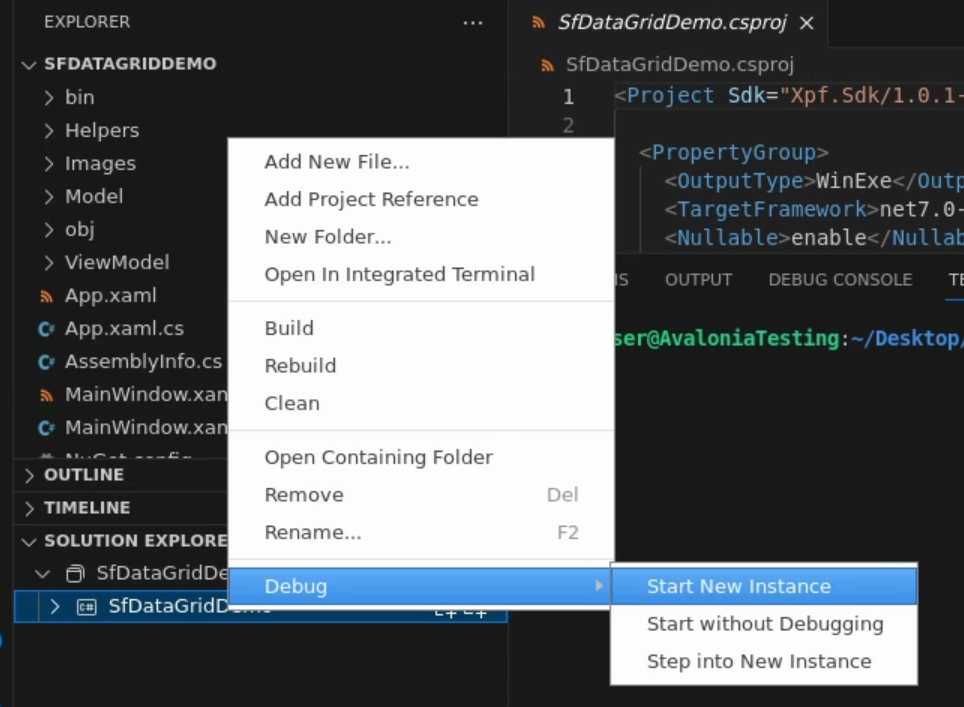This screenshot has height=707, width=964.
Task: Expand the ViewModel folder chevron
Action: click(x=49, y=263)
